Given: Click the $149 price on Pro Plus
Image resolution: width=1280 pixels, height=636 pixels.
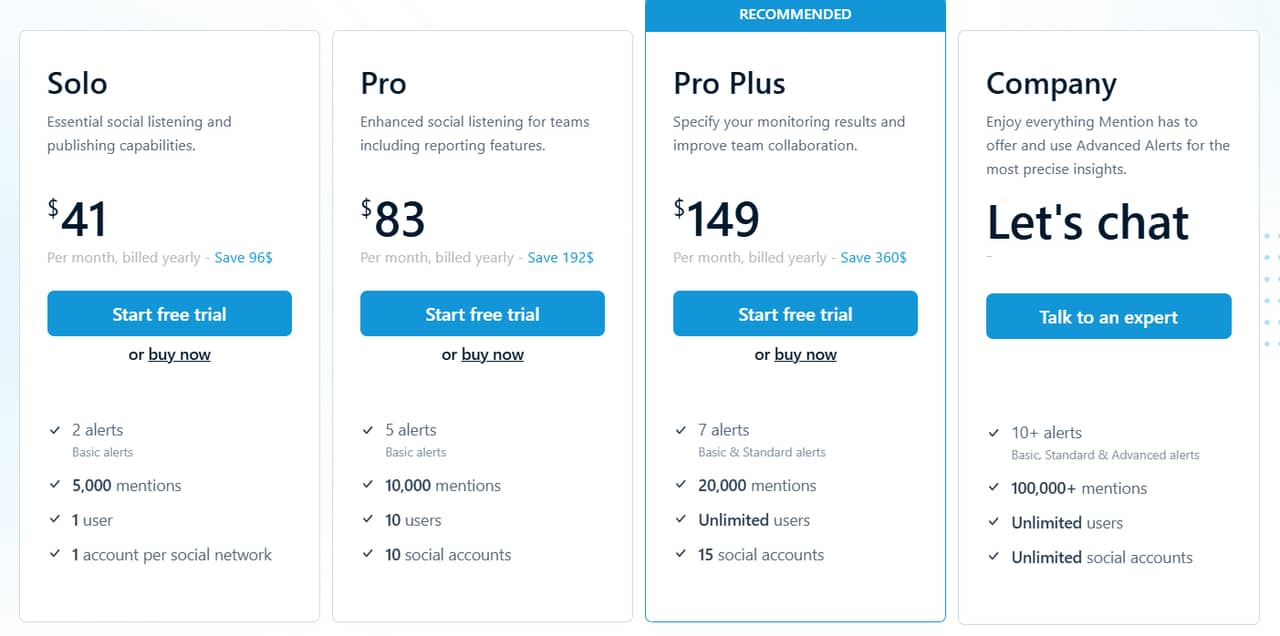Looking at the screenshot, I should 718,218.
